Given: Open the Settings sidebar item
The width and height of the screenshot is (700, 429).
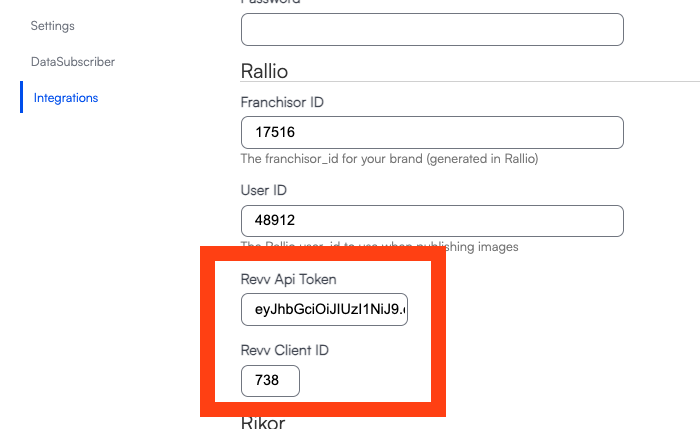Looking at the screenshot, I should point(52,25).
